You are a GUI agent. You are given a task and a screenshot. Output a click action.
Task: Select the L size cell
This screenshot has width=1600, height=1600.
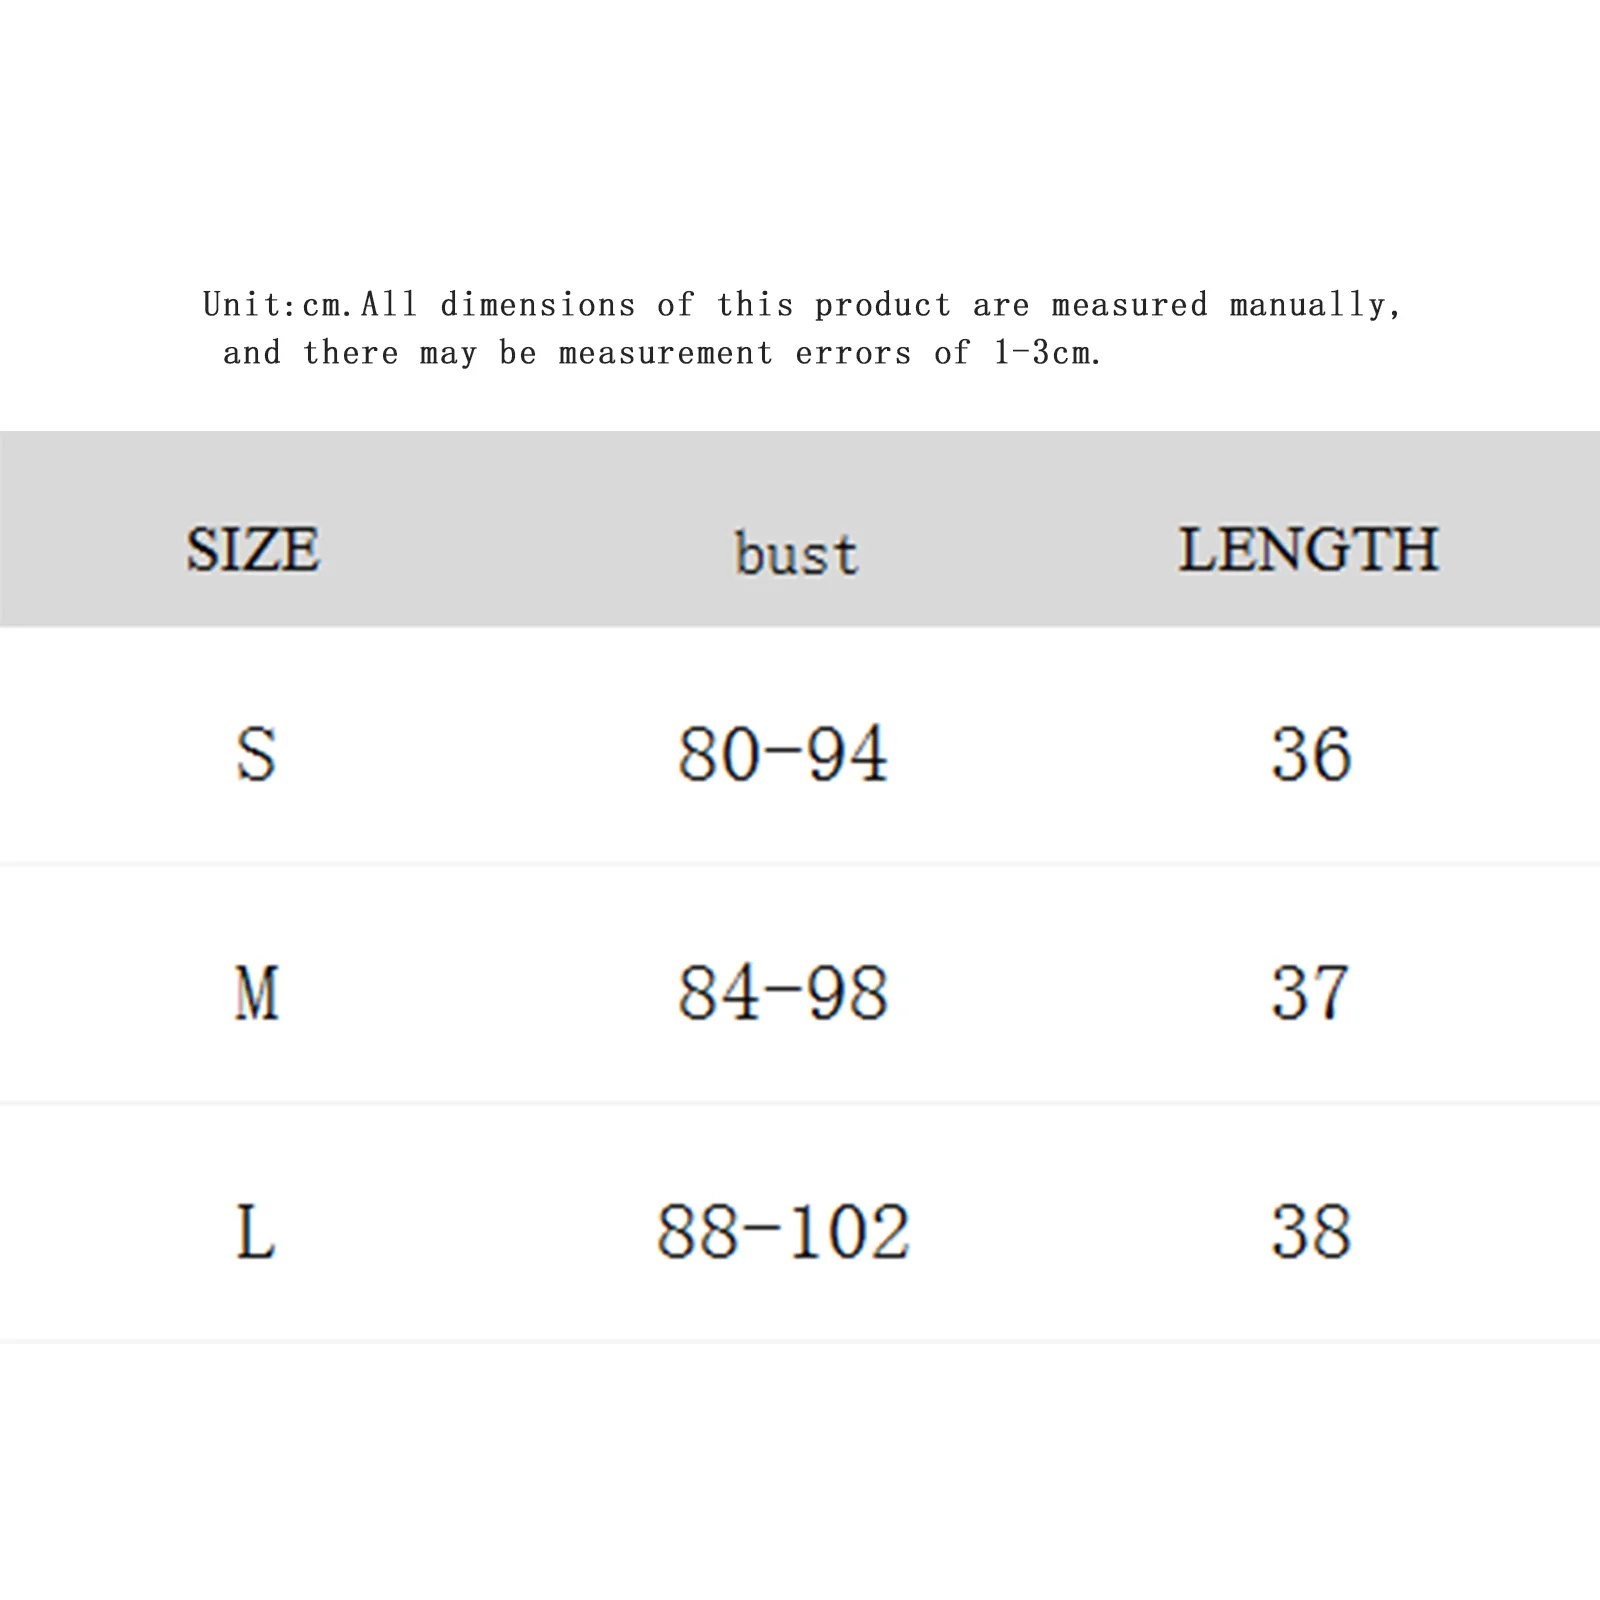256,1232
